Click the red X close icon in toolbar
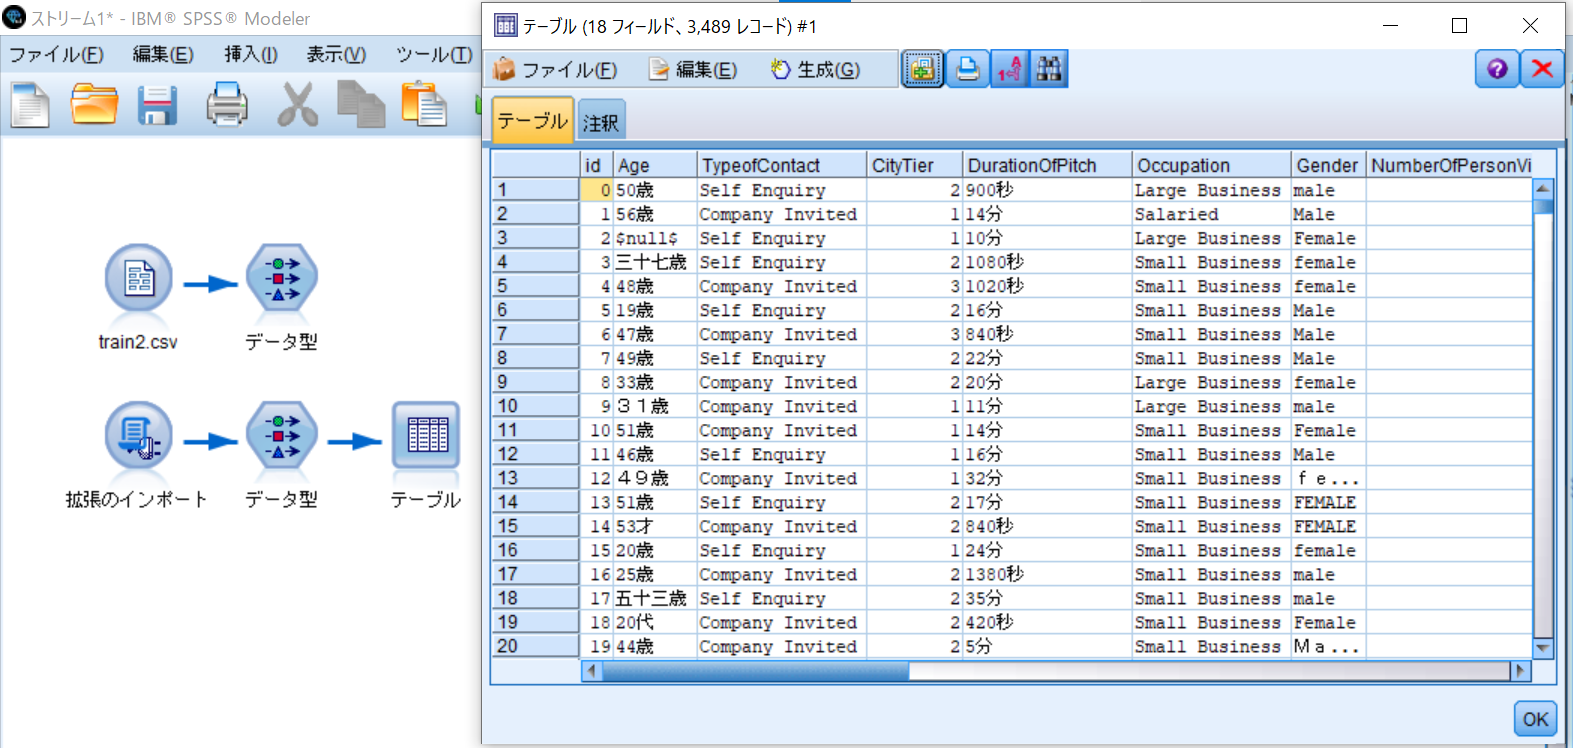Image resolution: width=1573 pixels, height=748 pixels. (x=1542, y=69)
